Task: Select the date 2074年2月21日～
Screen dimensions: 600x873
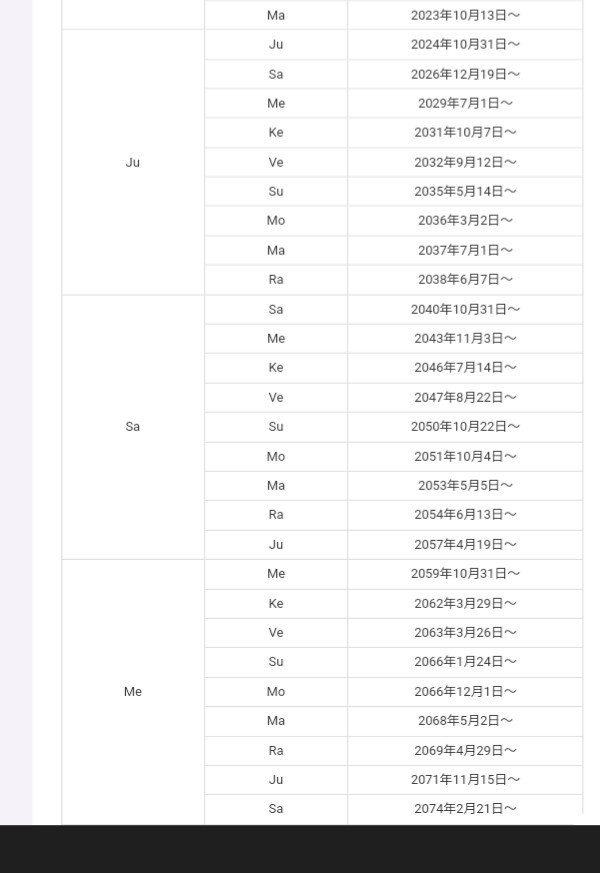Action: click(465, 808)
